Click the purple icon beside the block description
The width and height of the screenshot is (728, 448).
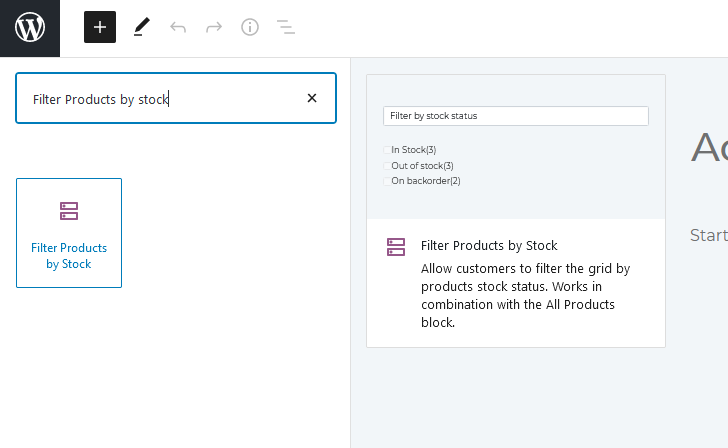coord(396,247)
